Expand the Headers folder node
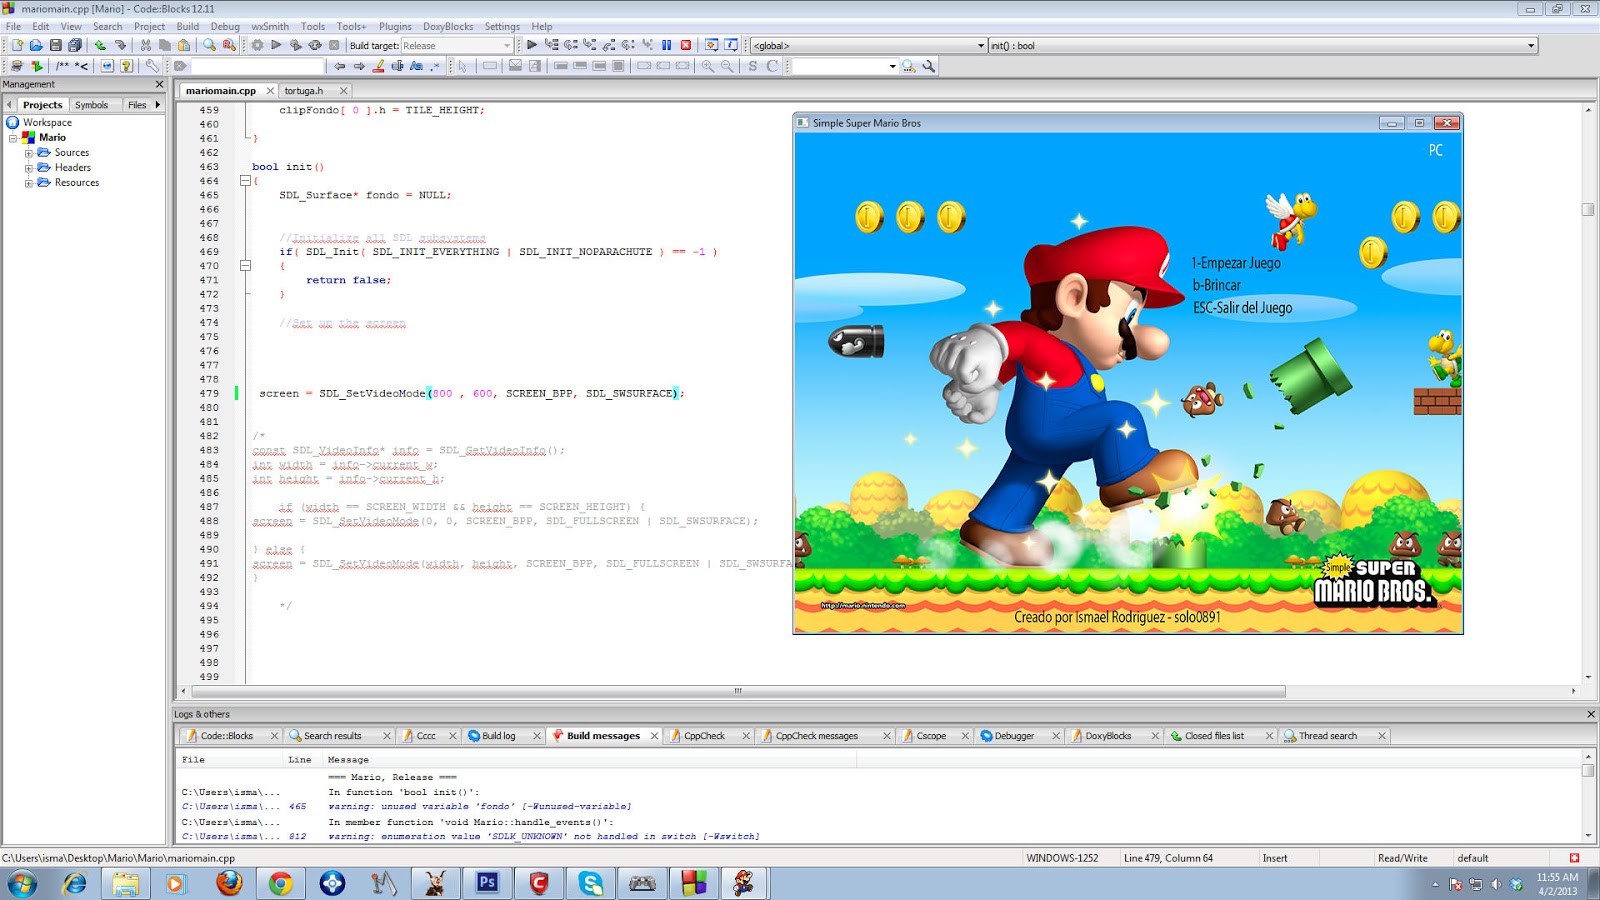Viewport: 1600px width, 900px height. click(x=28, y=168)
